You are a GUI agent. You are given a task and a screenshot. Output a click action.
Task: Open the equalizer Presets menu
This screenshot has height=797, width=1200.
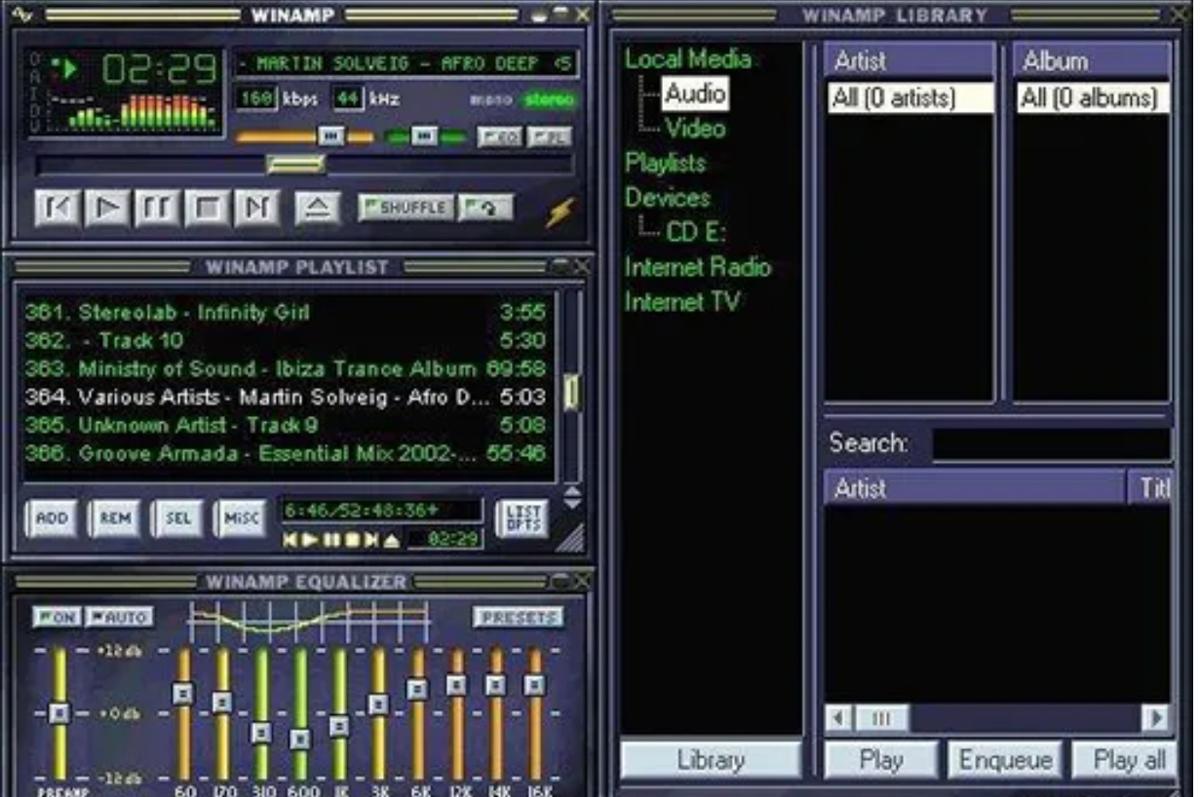(518, 617)
